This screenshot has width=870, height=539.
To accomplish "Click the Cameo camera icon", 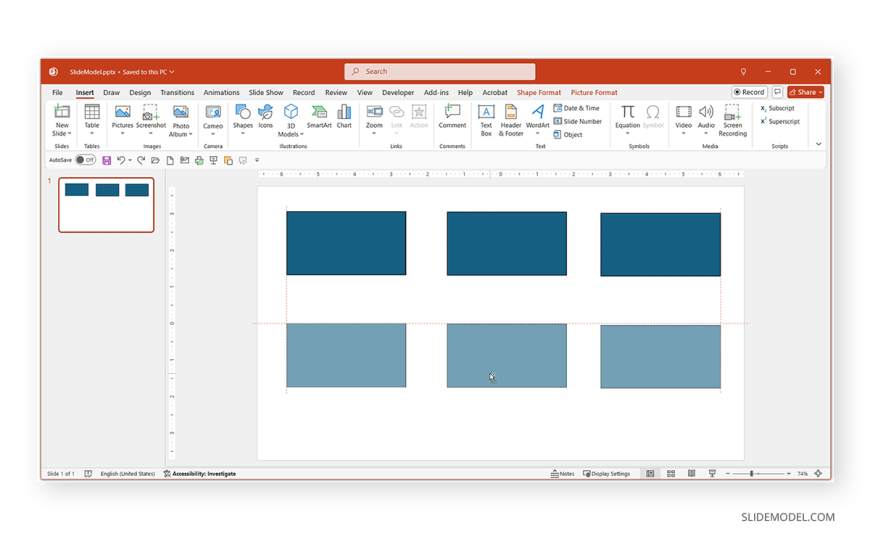I will pos(213,112).
